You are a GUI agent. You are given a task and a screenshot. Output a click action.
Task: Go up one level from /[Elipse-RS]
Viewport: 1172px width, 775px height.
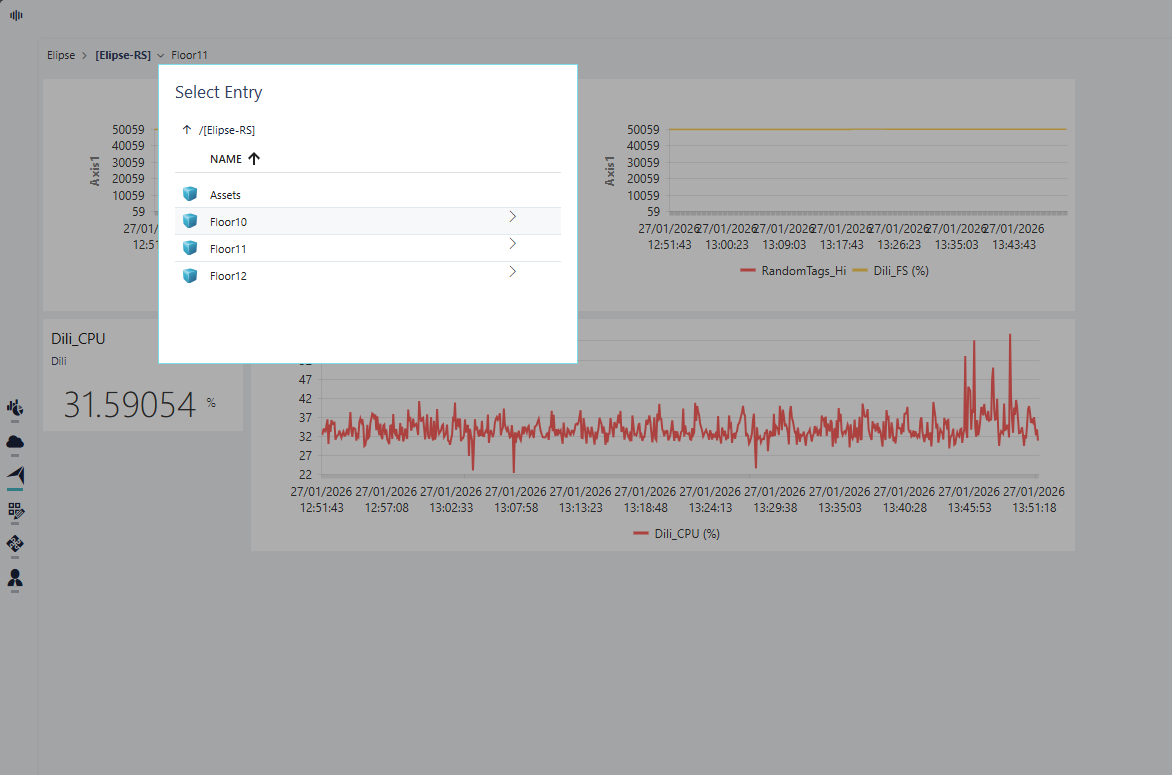tap(186, 130)
